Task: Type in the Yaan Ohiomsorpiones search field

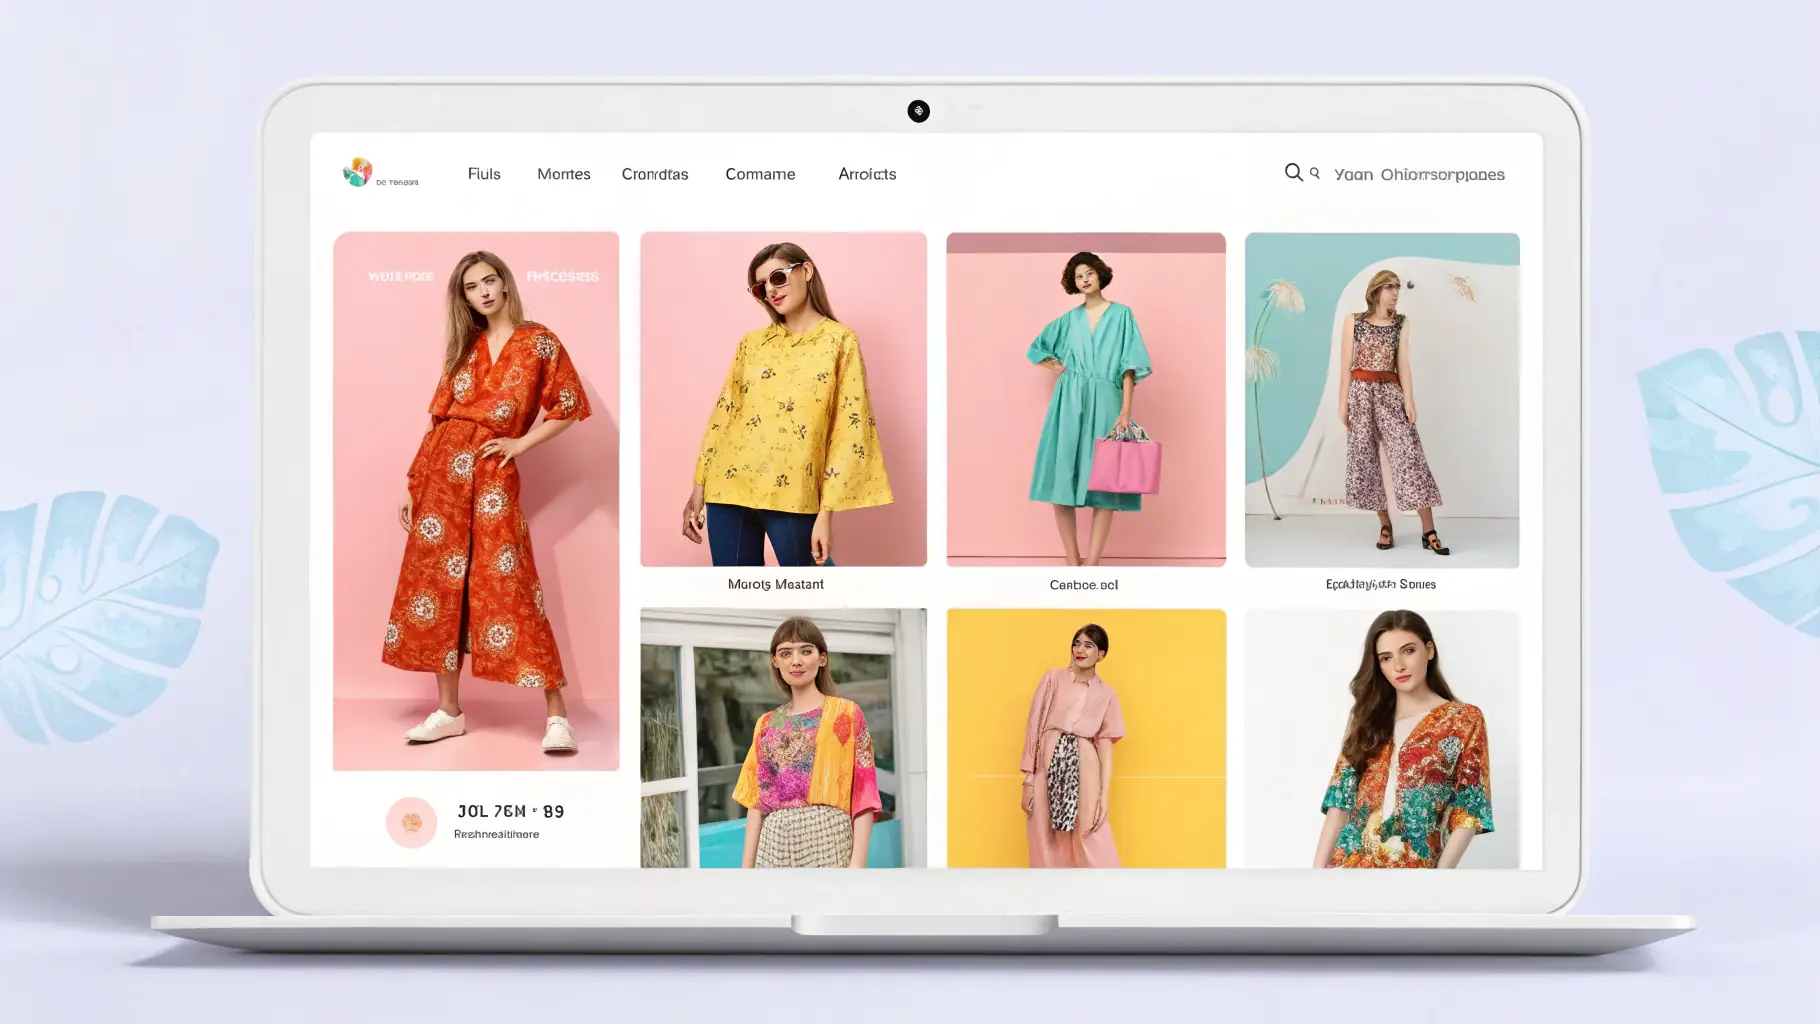Action: pos(1419,174)
